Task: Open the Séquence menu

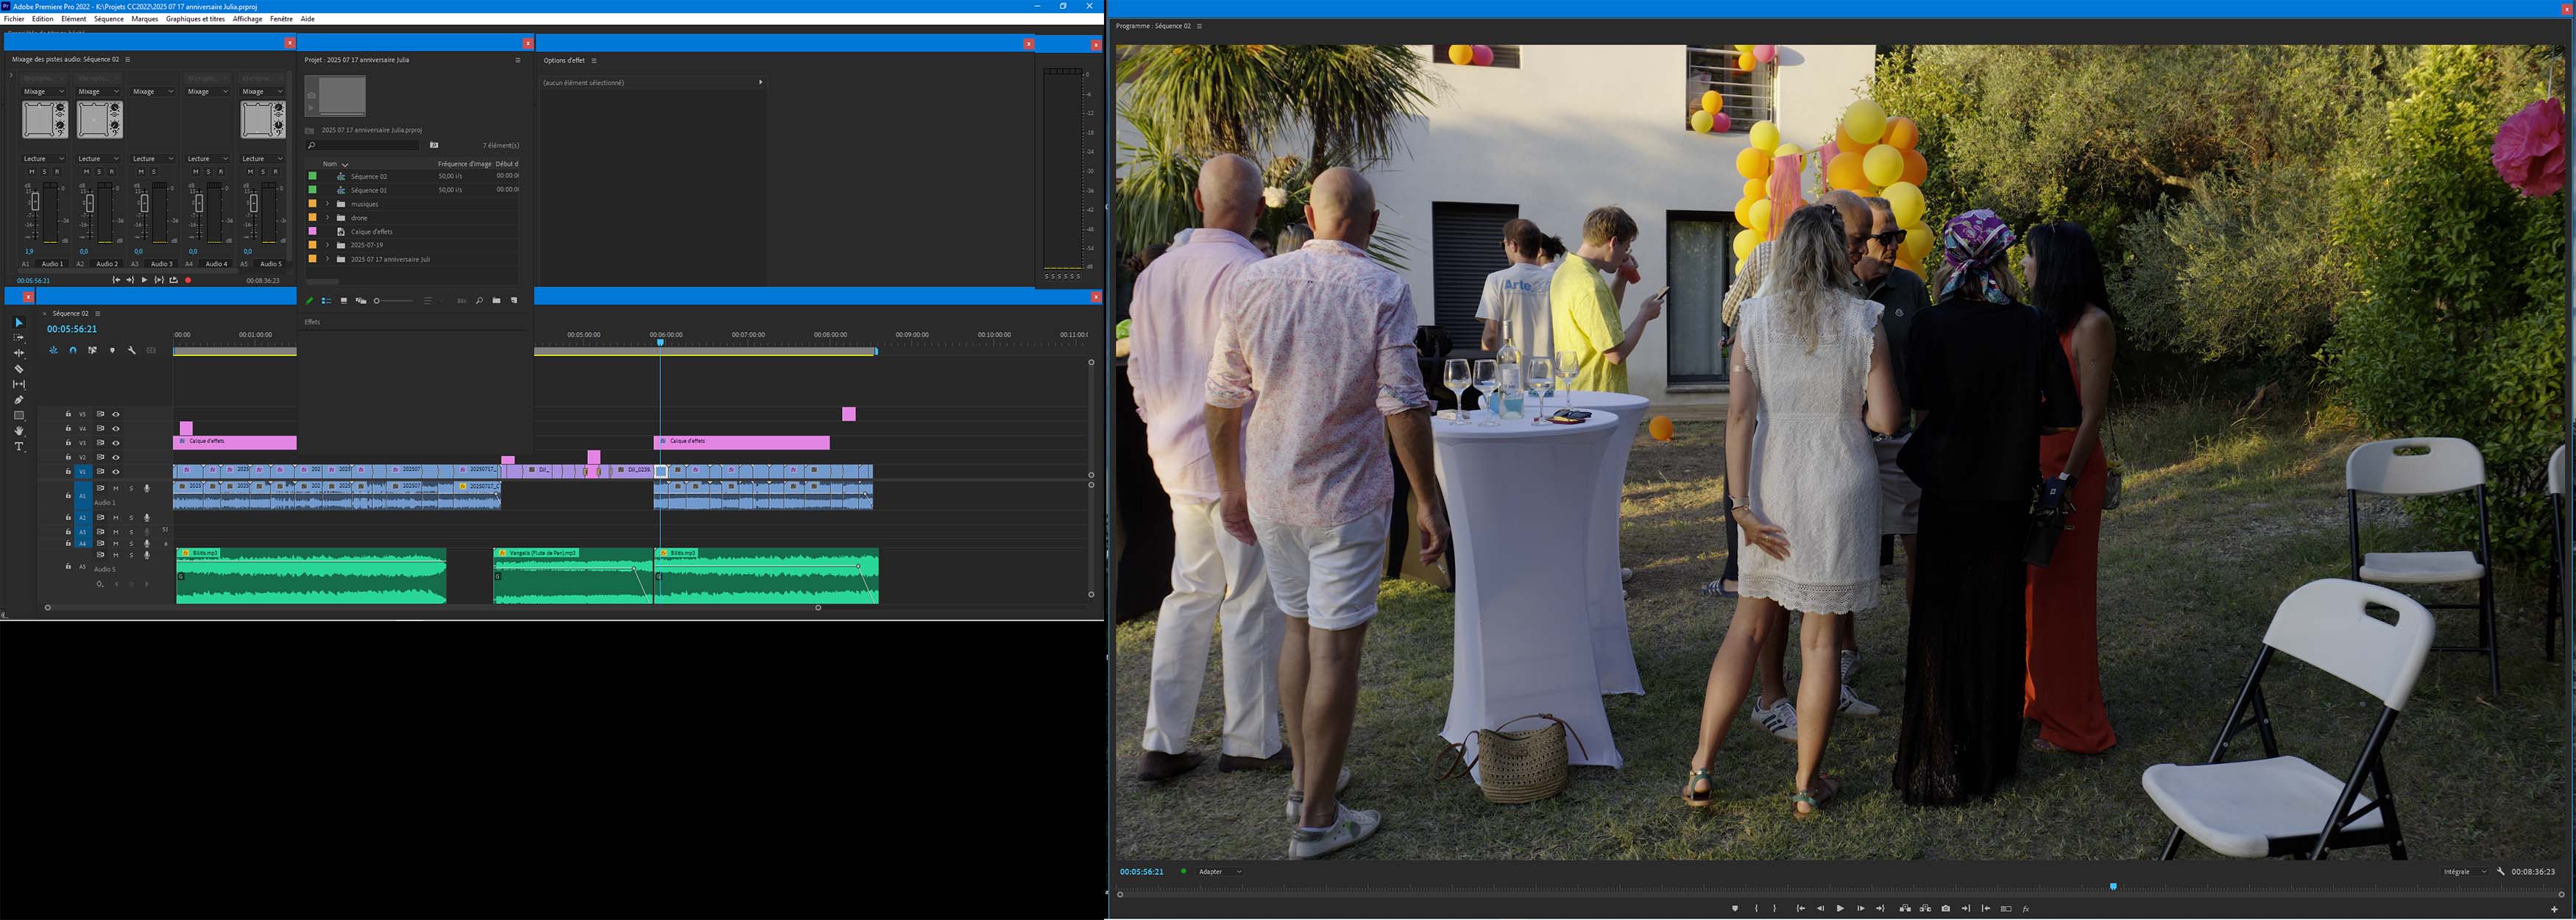Action: tap(108, 19)
